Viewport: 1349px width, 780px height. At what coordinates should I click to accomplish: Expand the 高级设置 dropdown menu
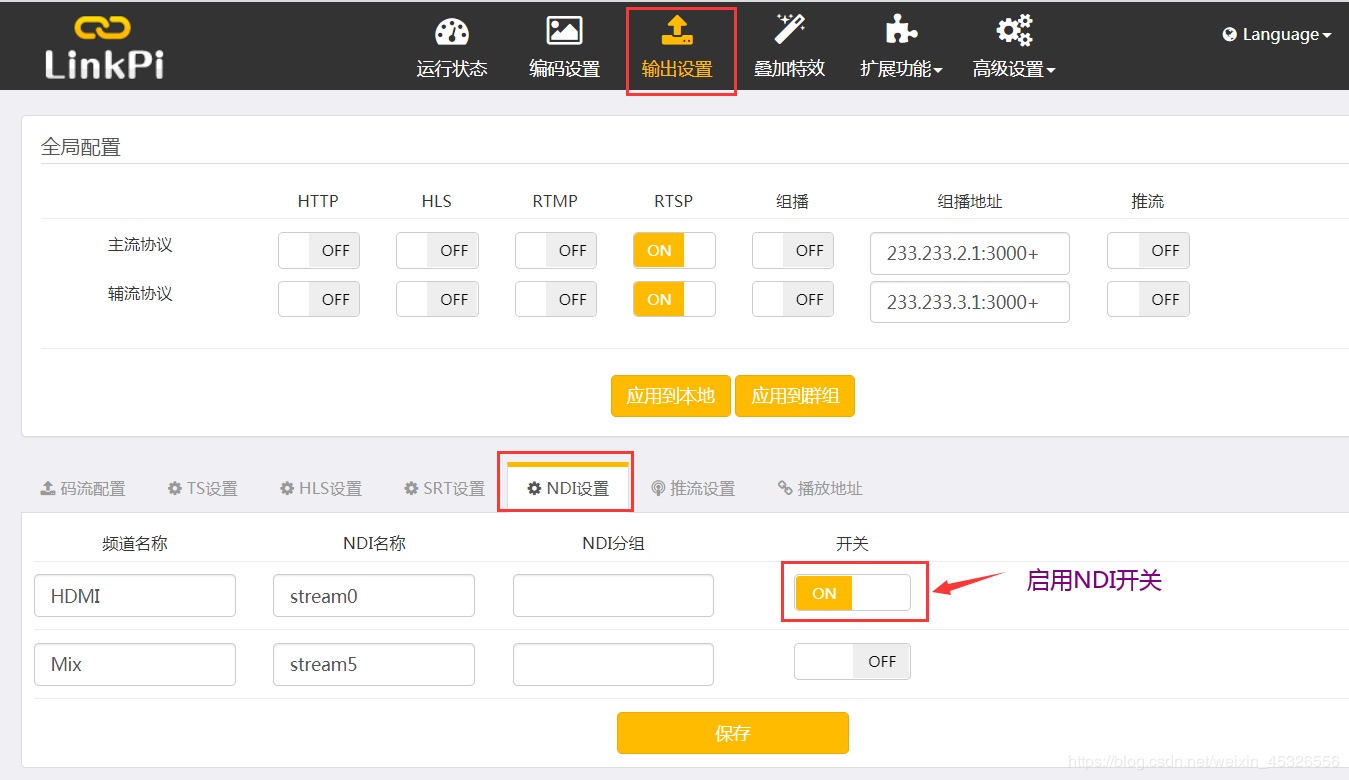tap(1014, 69)
